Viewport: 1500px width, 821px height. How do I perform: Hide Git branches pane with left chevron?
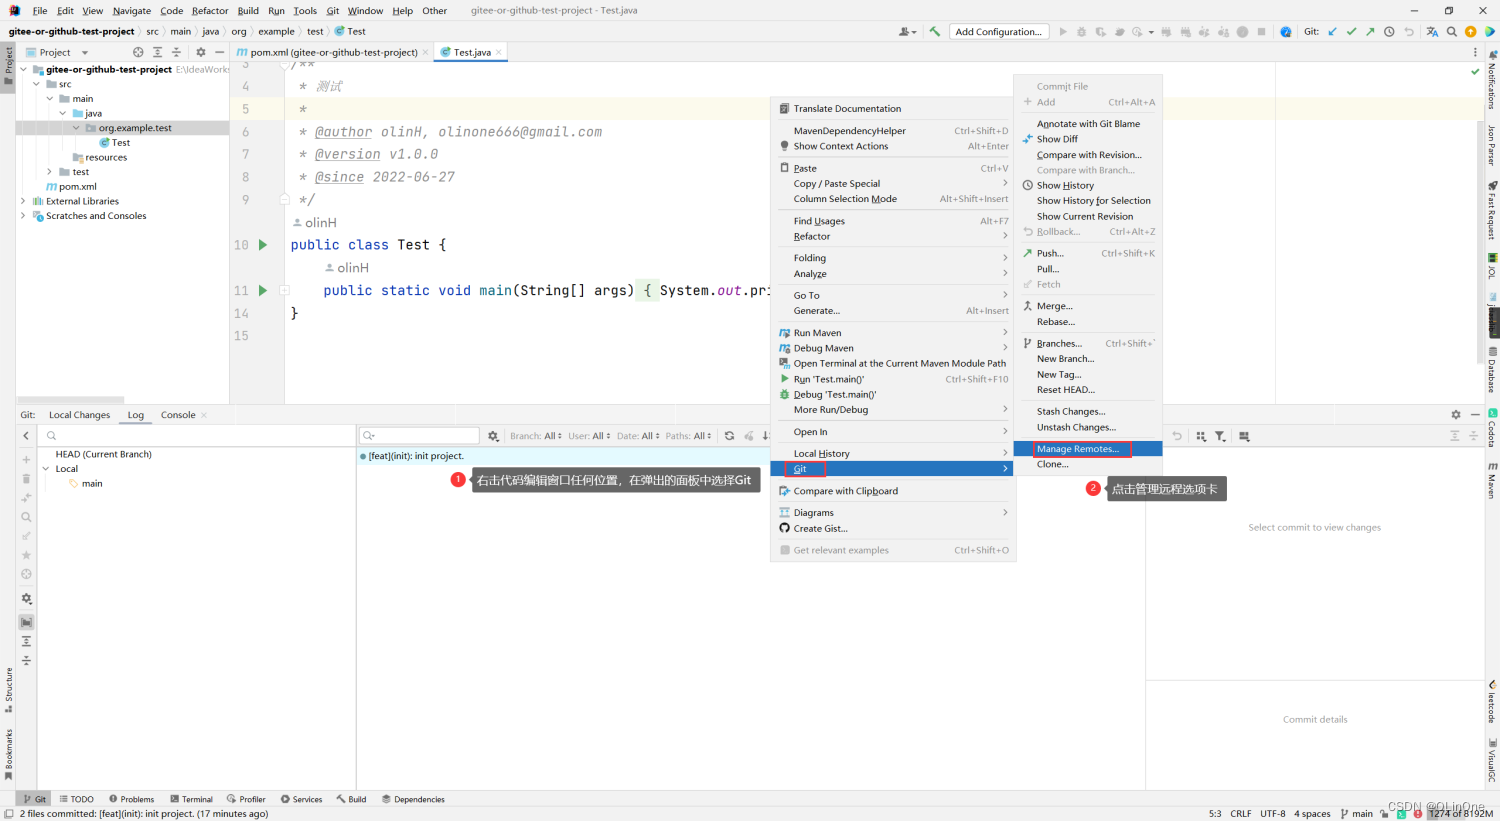[x=26, y=436]
